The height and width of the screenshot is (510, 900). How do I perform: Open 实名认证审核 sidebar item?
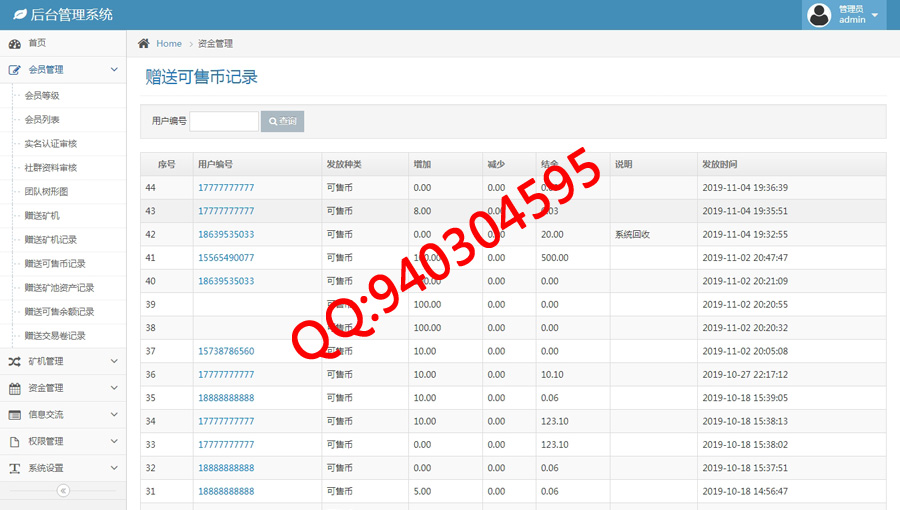(50, 144)
